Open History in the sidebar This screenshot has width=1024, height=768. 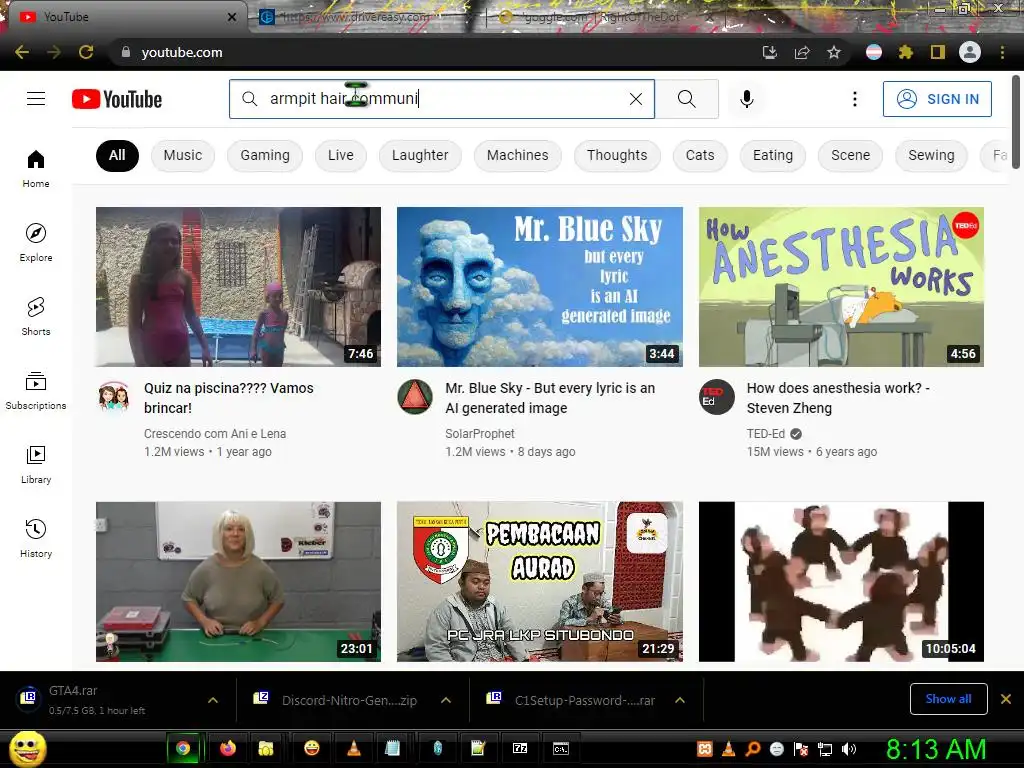coord(36,538)
